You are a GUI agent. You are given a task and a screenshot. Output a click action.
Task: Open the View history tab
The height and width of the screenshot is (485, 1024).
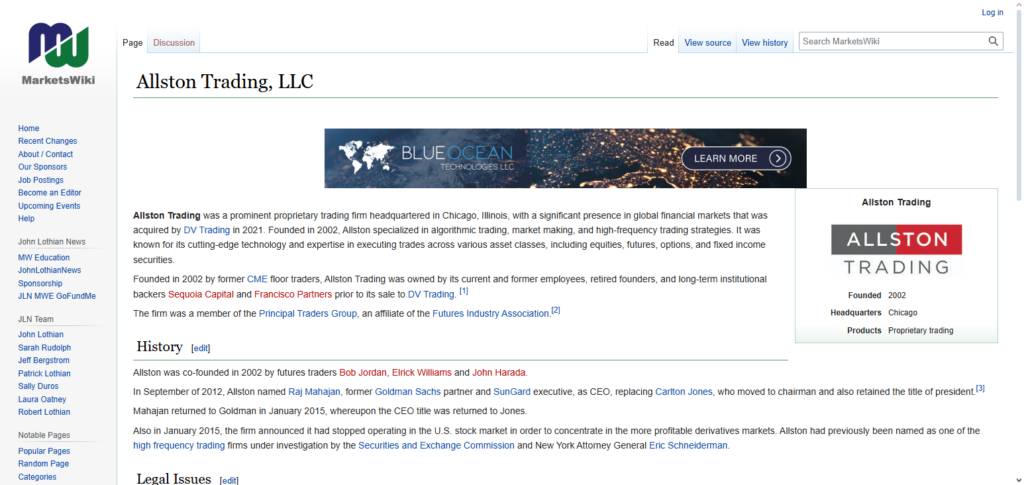coord(764,43)
